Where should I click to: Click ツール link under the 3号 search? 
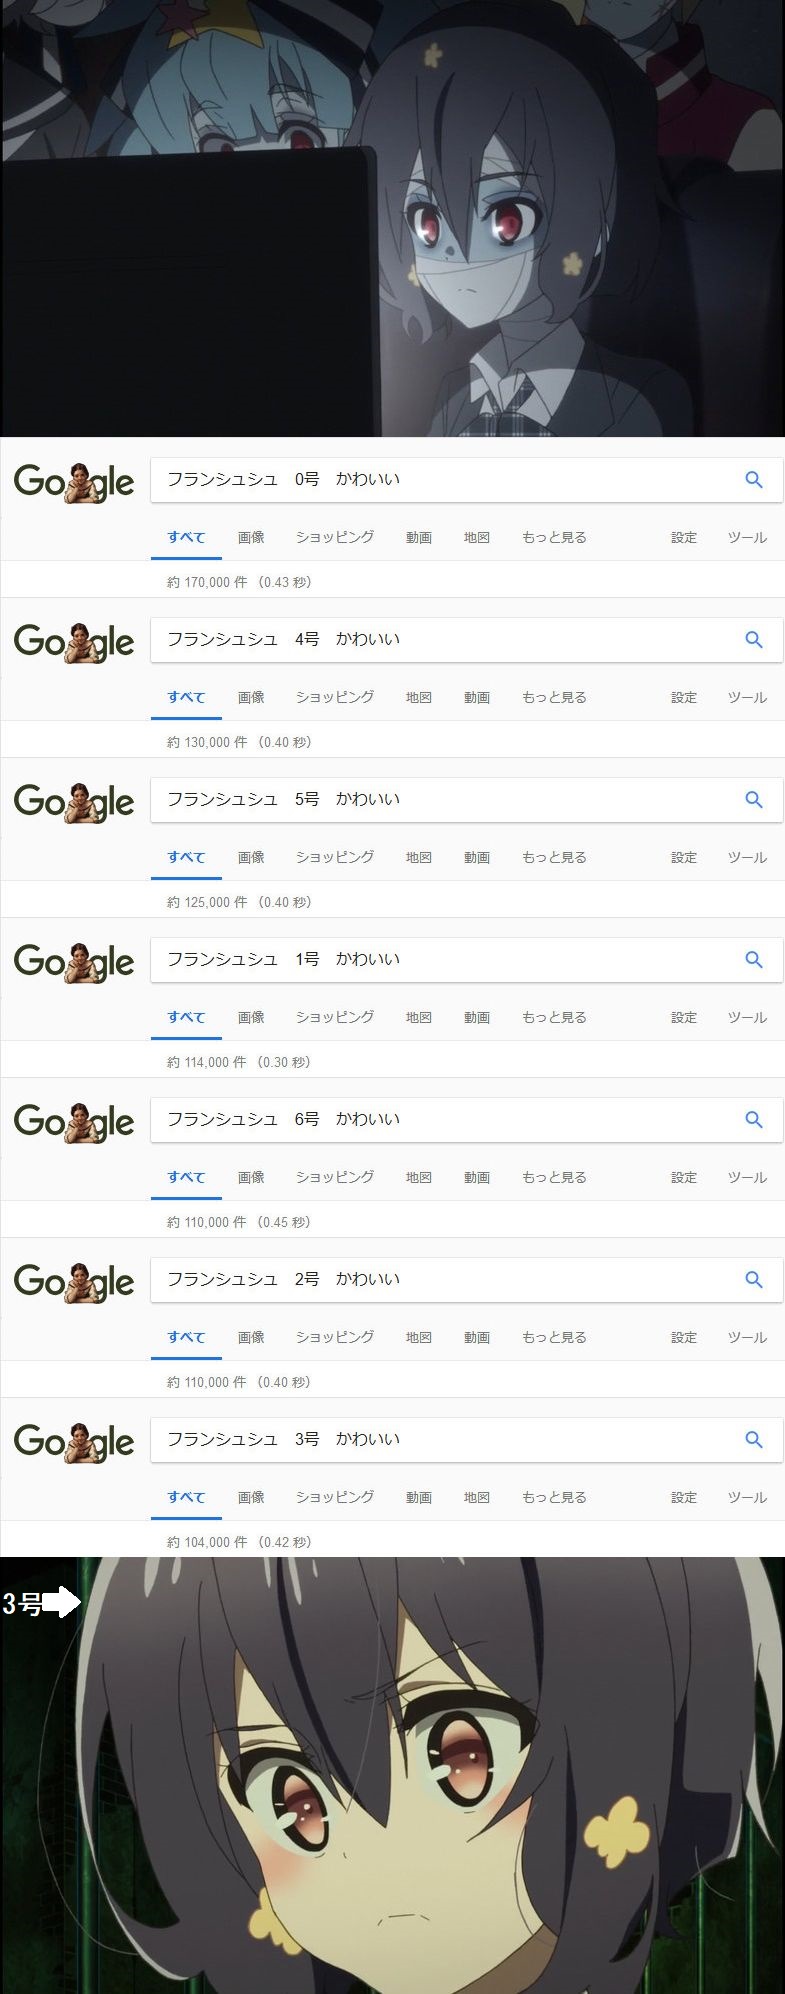coord(747,1497)
